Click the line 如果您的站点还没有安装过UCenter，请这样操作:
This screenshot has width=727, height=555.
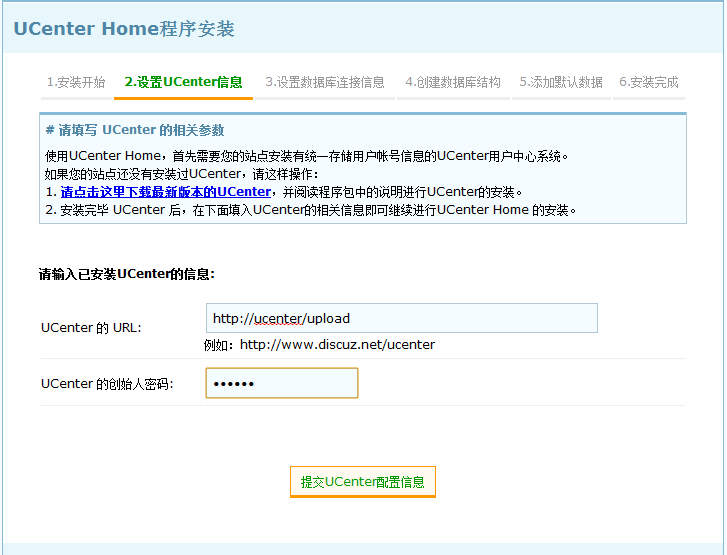(182, 174)
